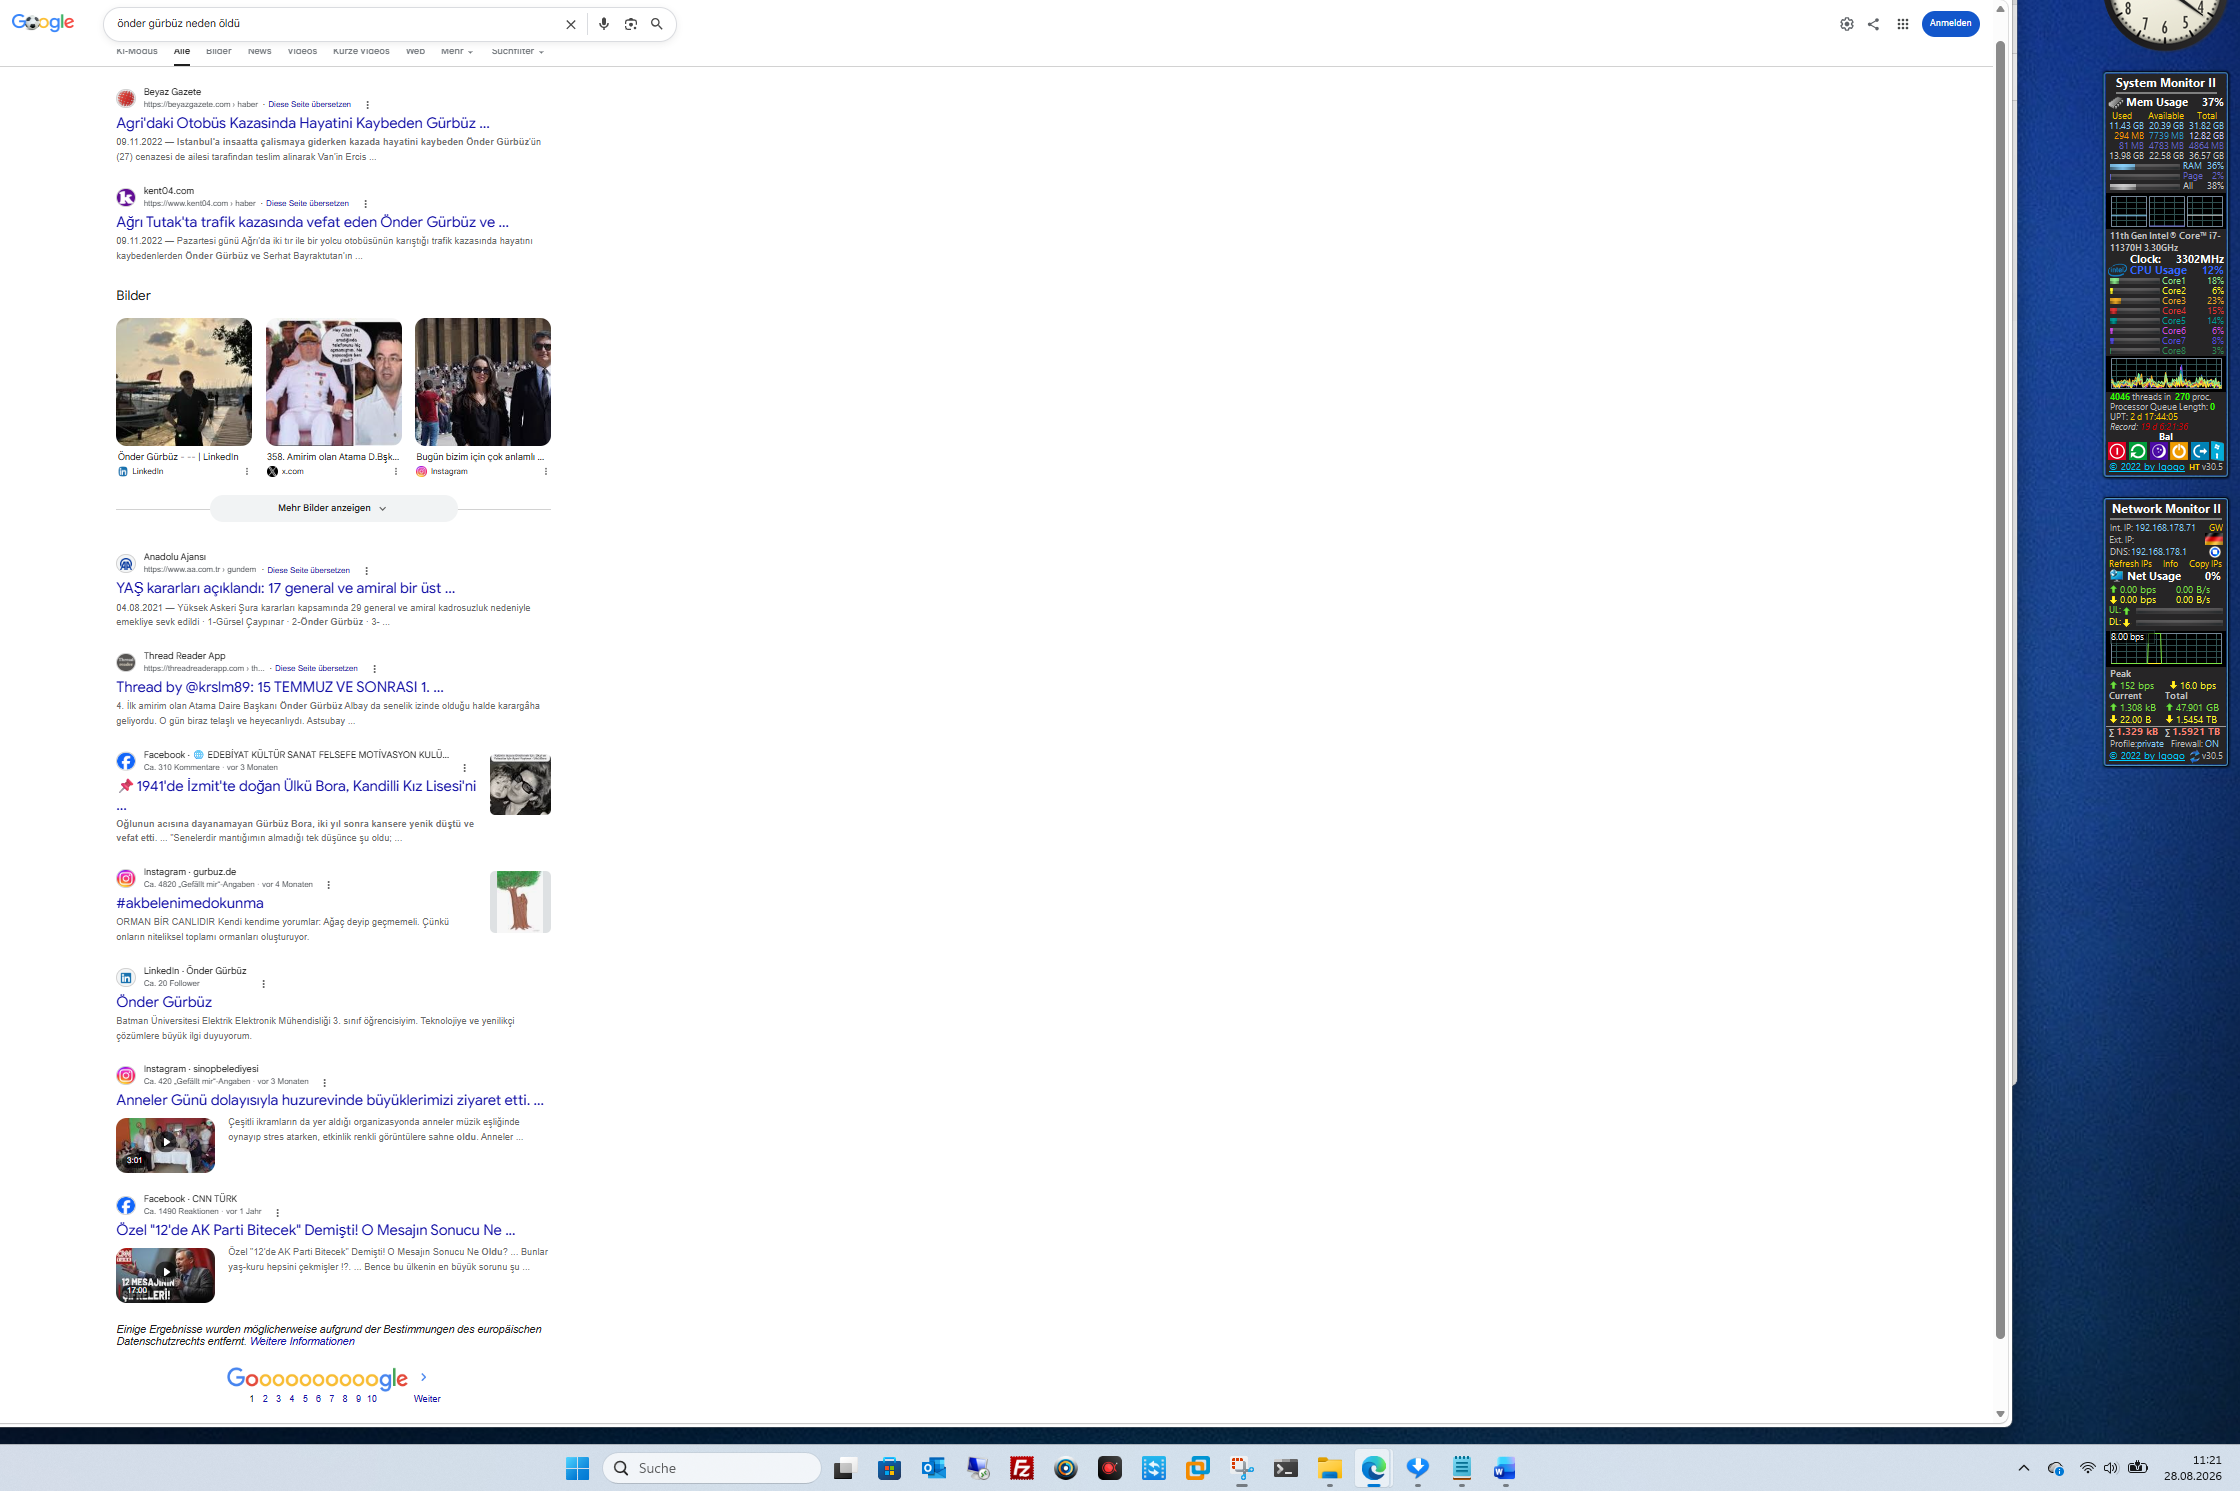The image size is (2240, 1491).
Task: Submit search with the magnifier icon
Action: pyautogui.click(x=657, y=24)
